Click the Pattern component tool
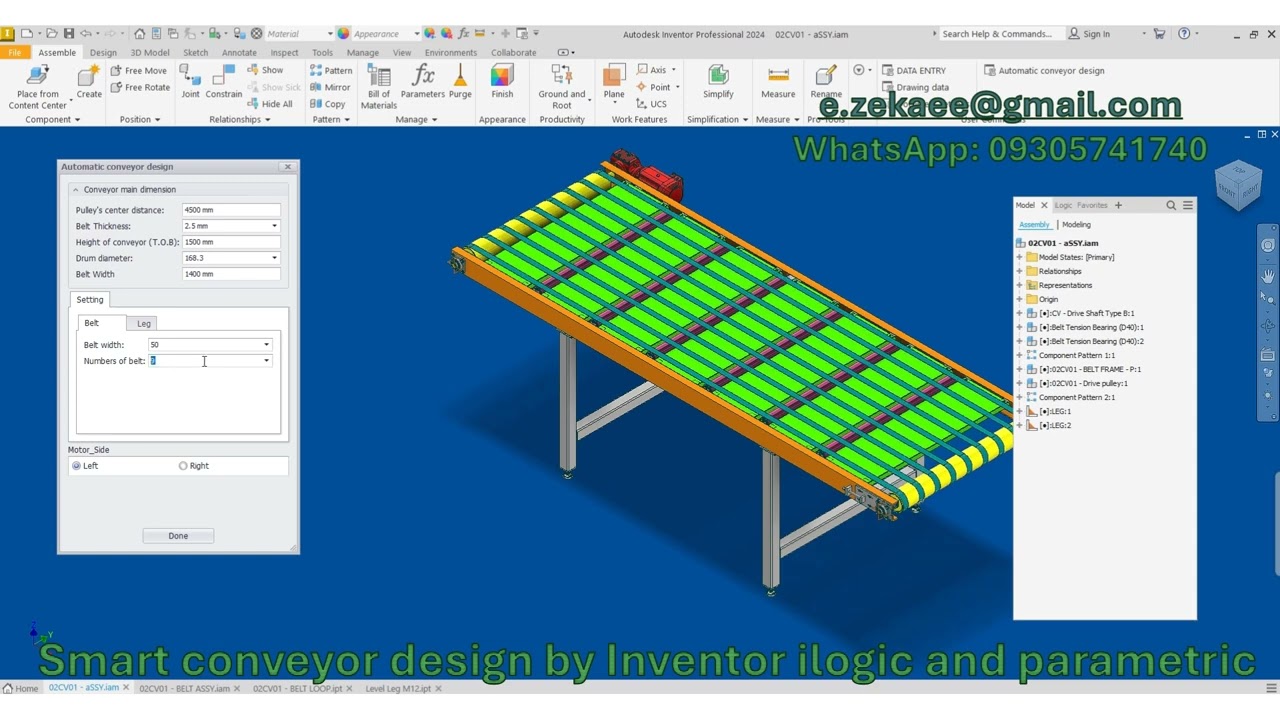The height and width of the screenshot is (720, 1280). 331,71
